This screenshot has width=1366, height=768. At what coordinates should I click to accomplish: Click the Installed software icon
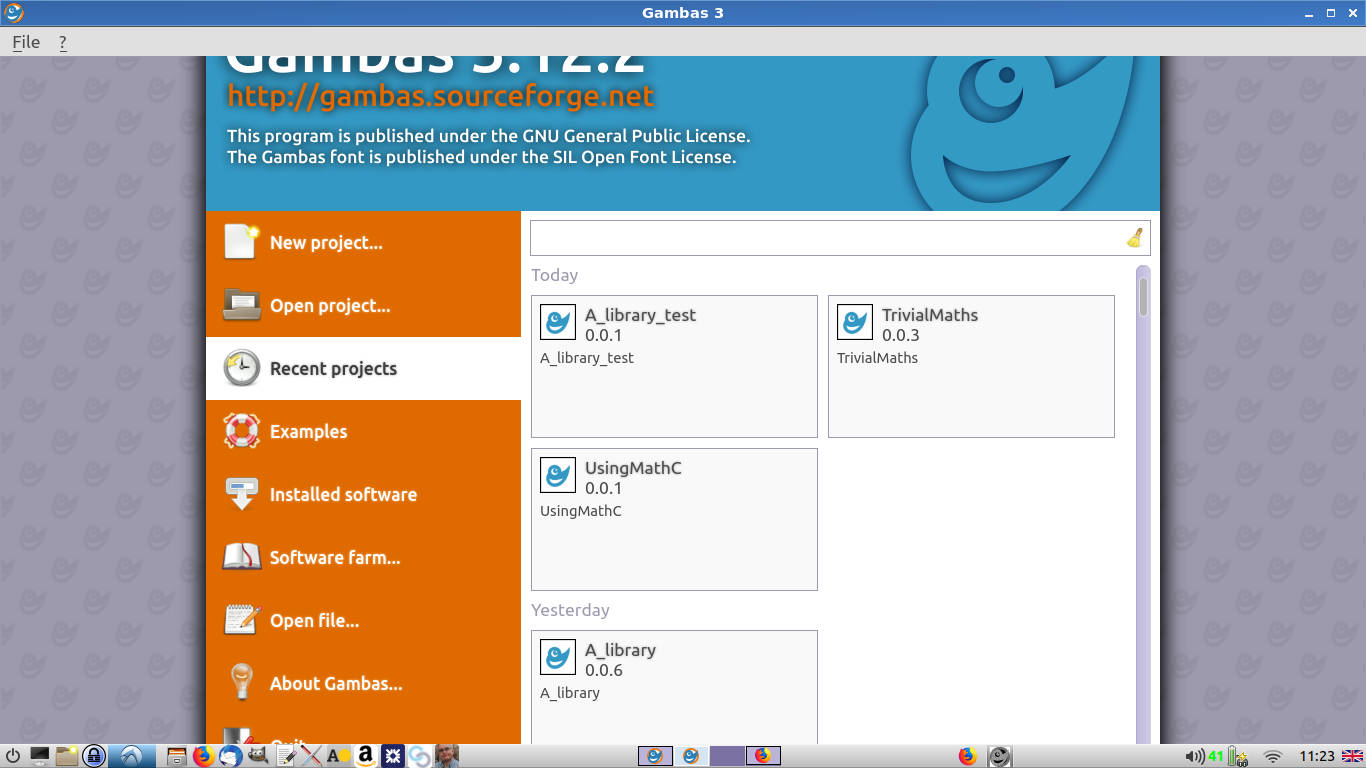pos(241,494)
